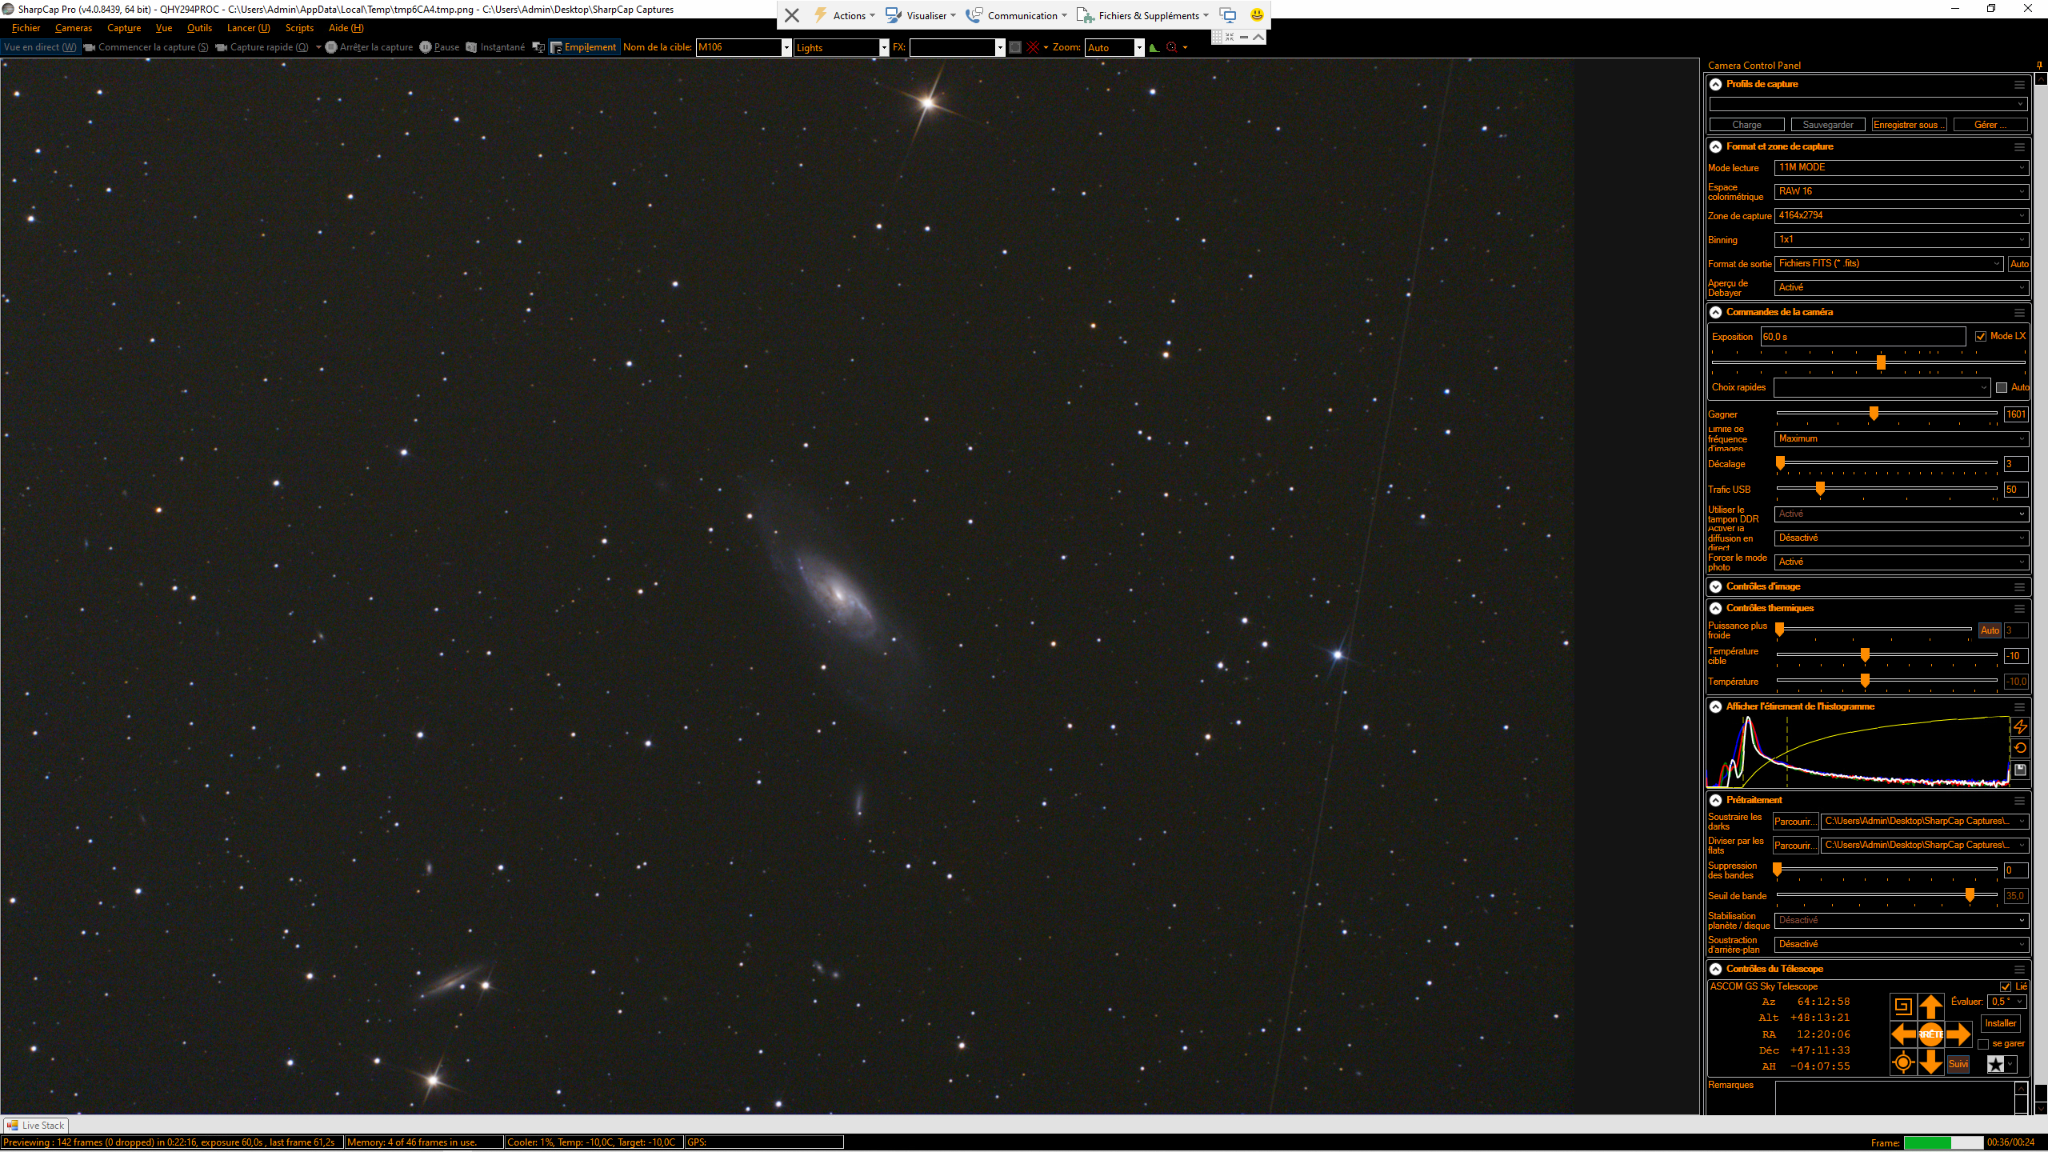Image resolution: width=2048 pixels, height=1152 pixels.
Task: Toggle the Auto checkbox beside Choix rapides
Action: pos(2001,387)
